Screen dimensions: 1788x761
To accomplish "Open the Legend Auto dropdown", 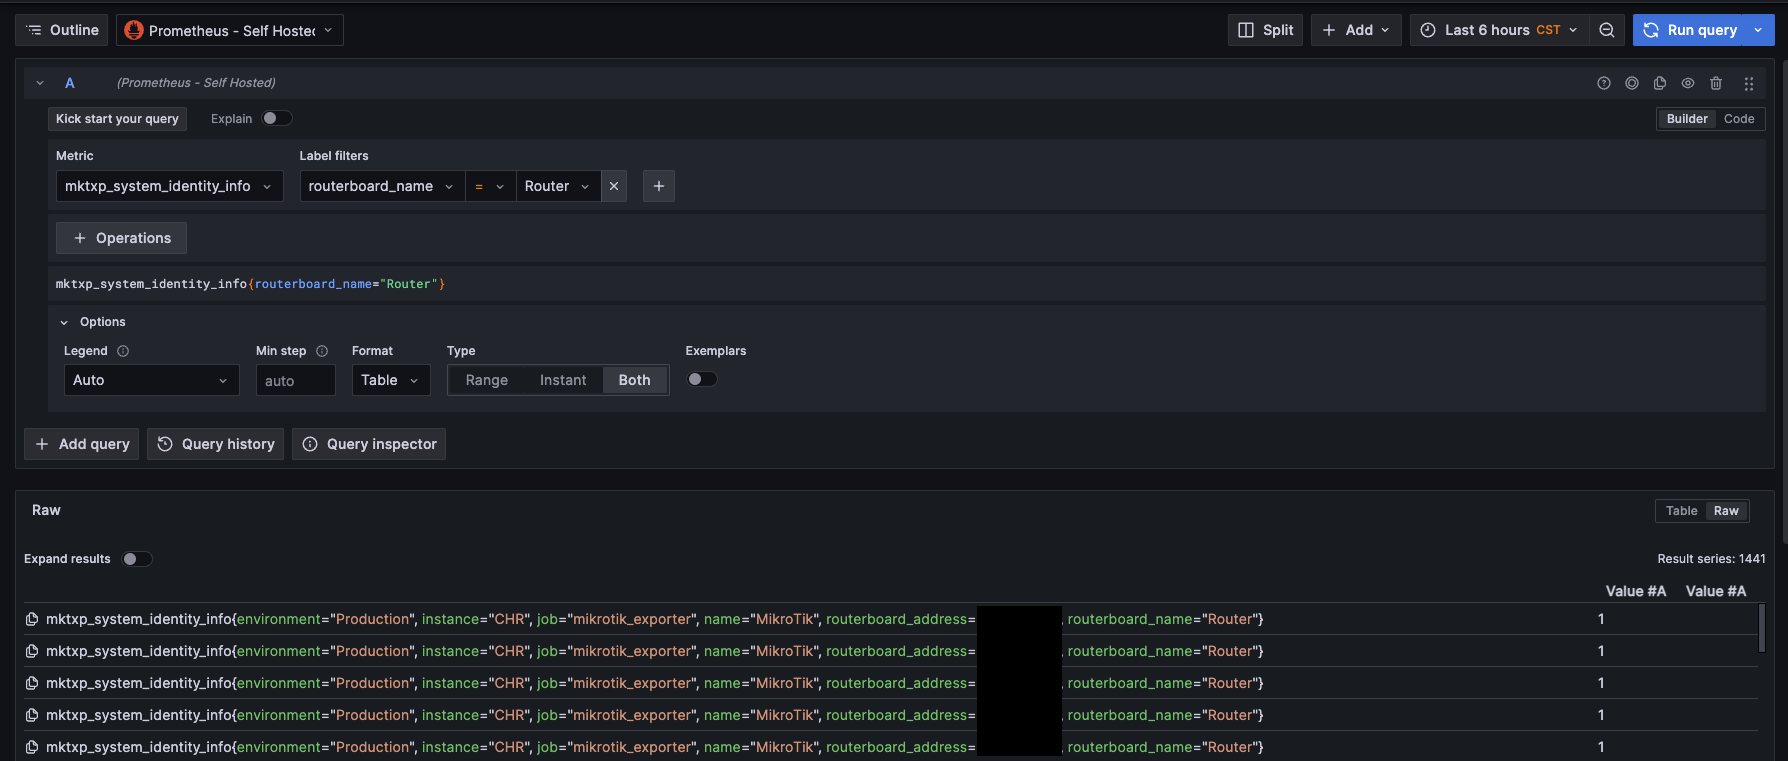I will (152, 380).
